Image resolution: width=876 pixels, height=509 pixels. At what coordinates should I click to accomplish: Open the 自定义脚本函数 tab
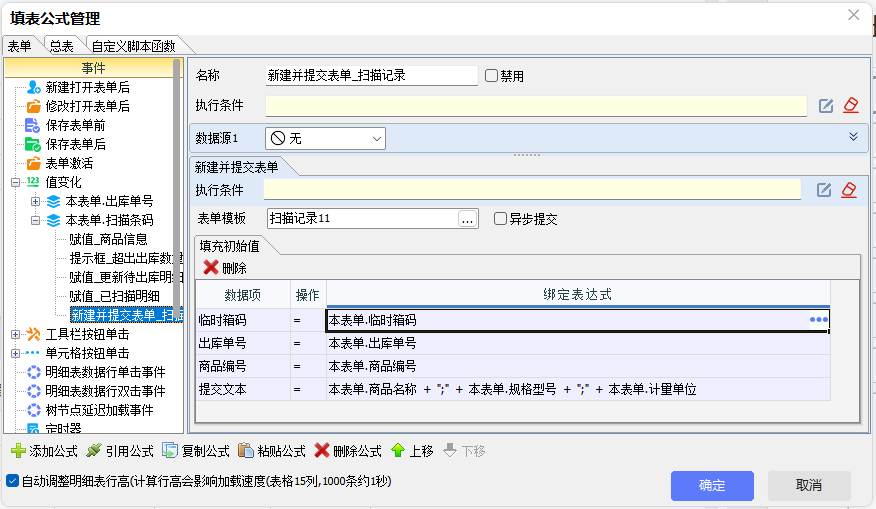pos(133,46)
